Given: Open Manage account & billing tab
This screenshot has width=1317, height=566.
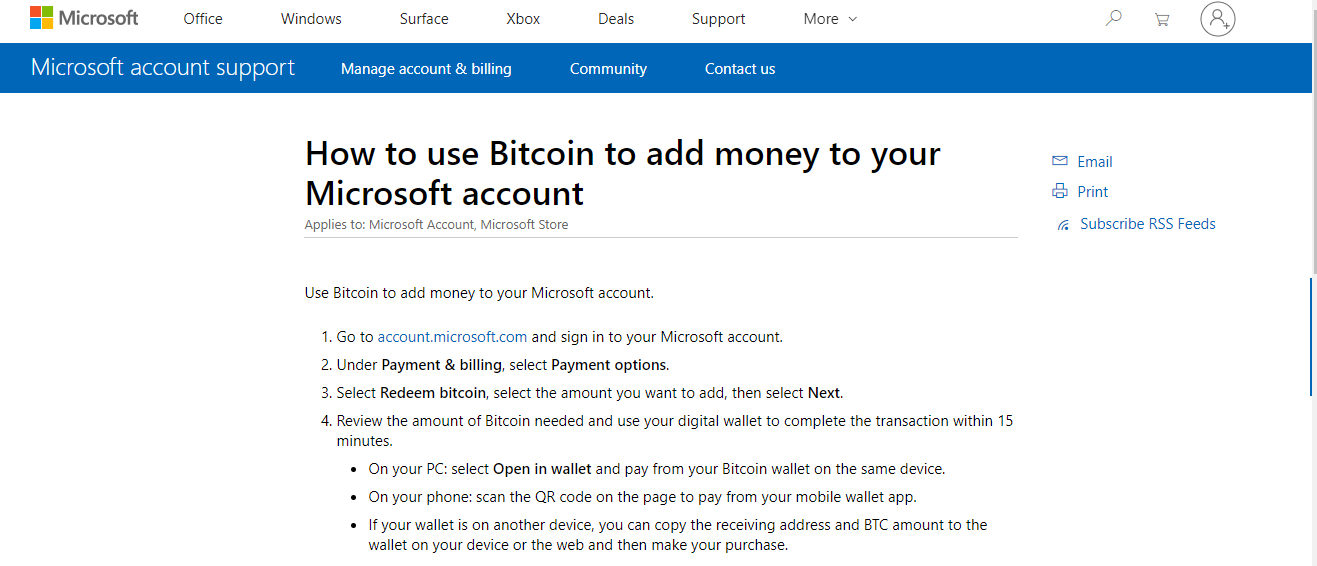Looking at the screenshot, I should click(426, 69).
